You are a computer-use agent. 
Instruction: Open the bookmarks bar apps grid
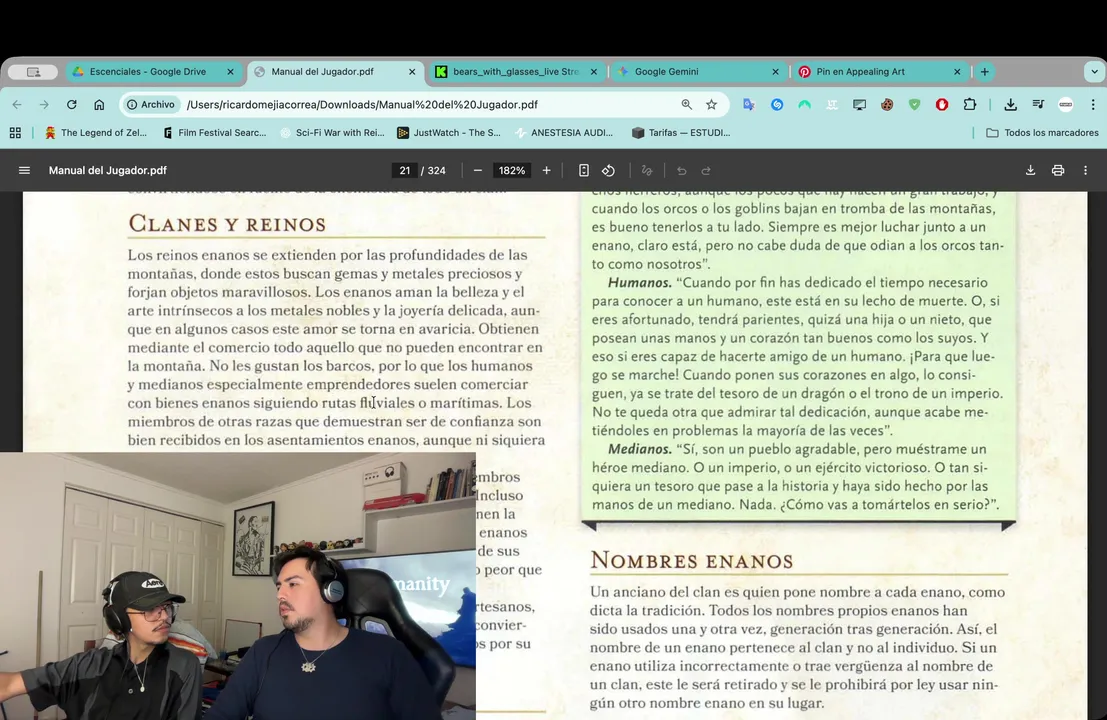click(x=15, y=133)
